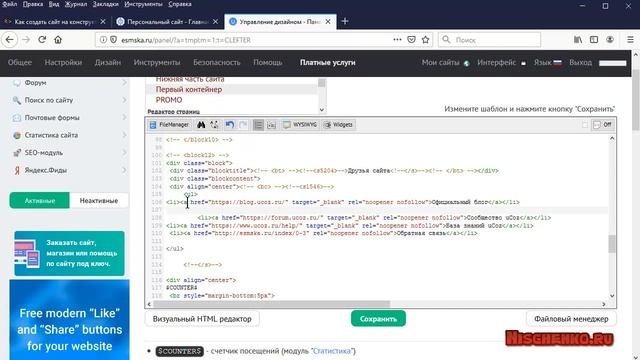This screenshot has width=640, height=360.
Task: Open Визуальный HTML редактор
Action: tap(202, 319)
